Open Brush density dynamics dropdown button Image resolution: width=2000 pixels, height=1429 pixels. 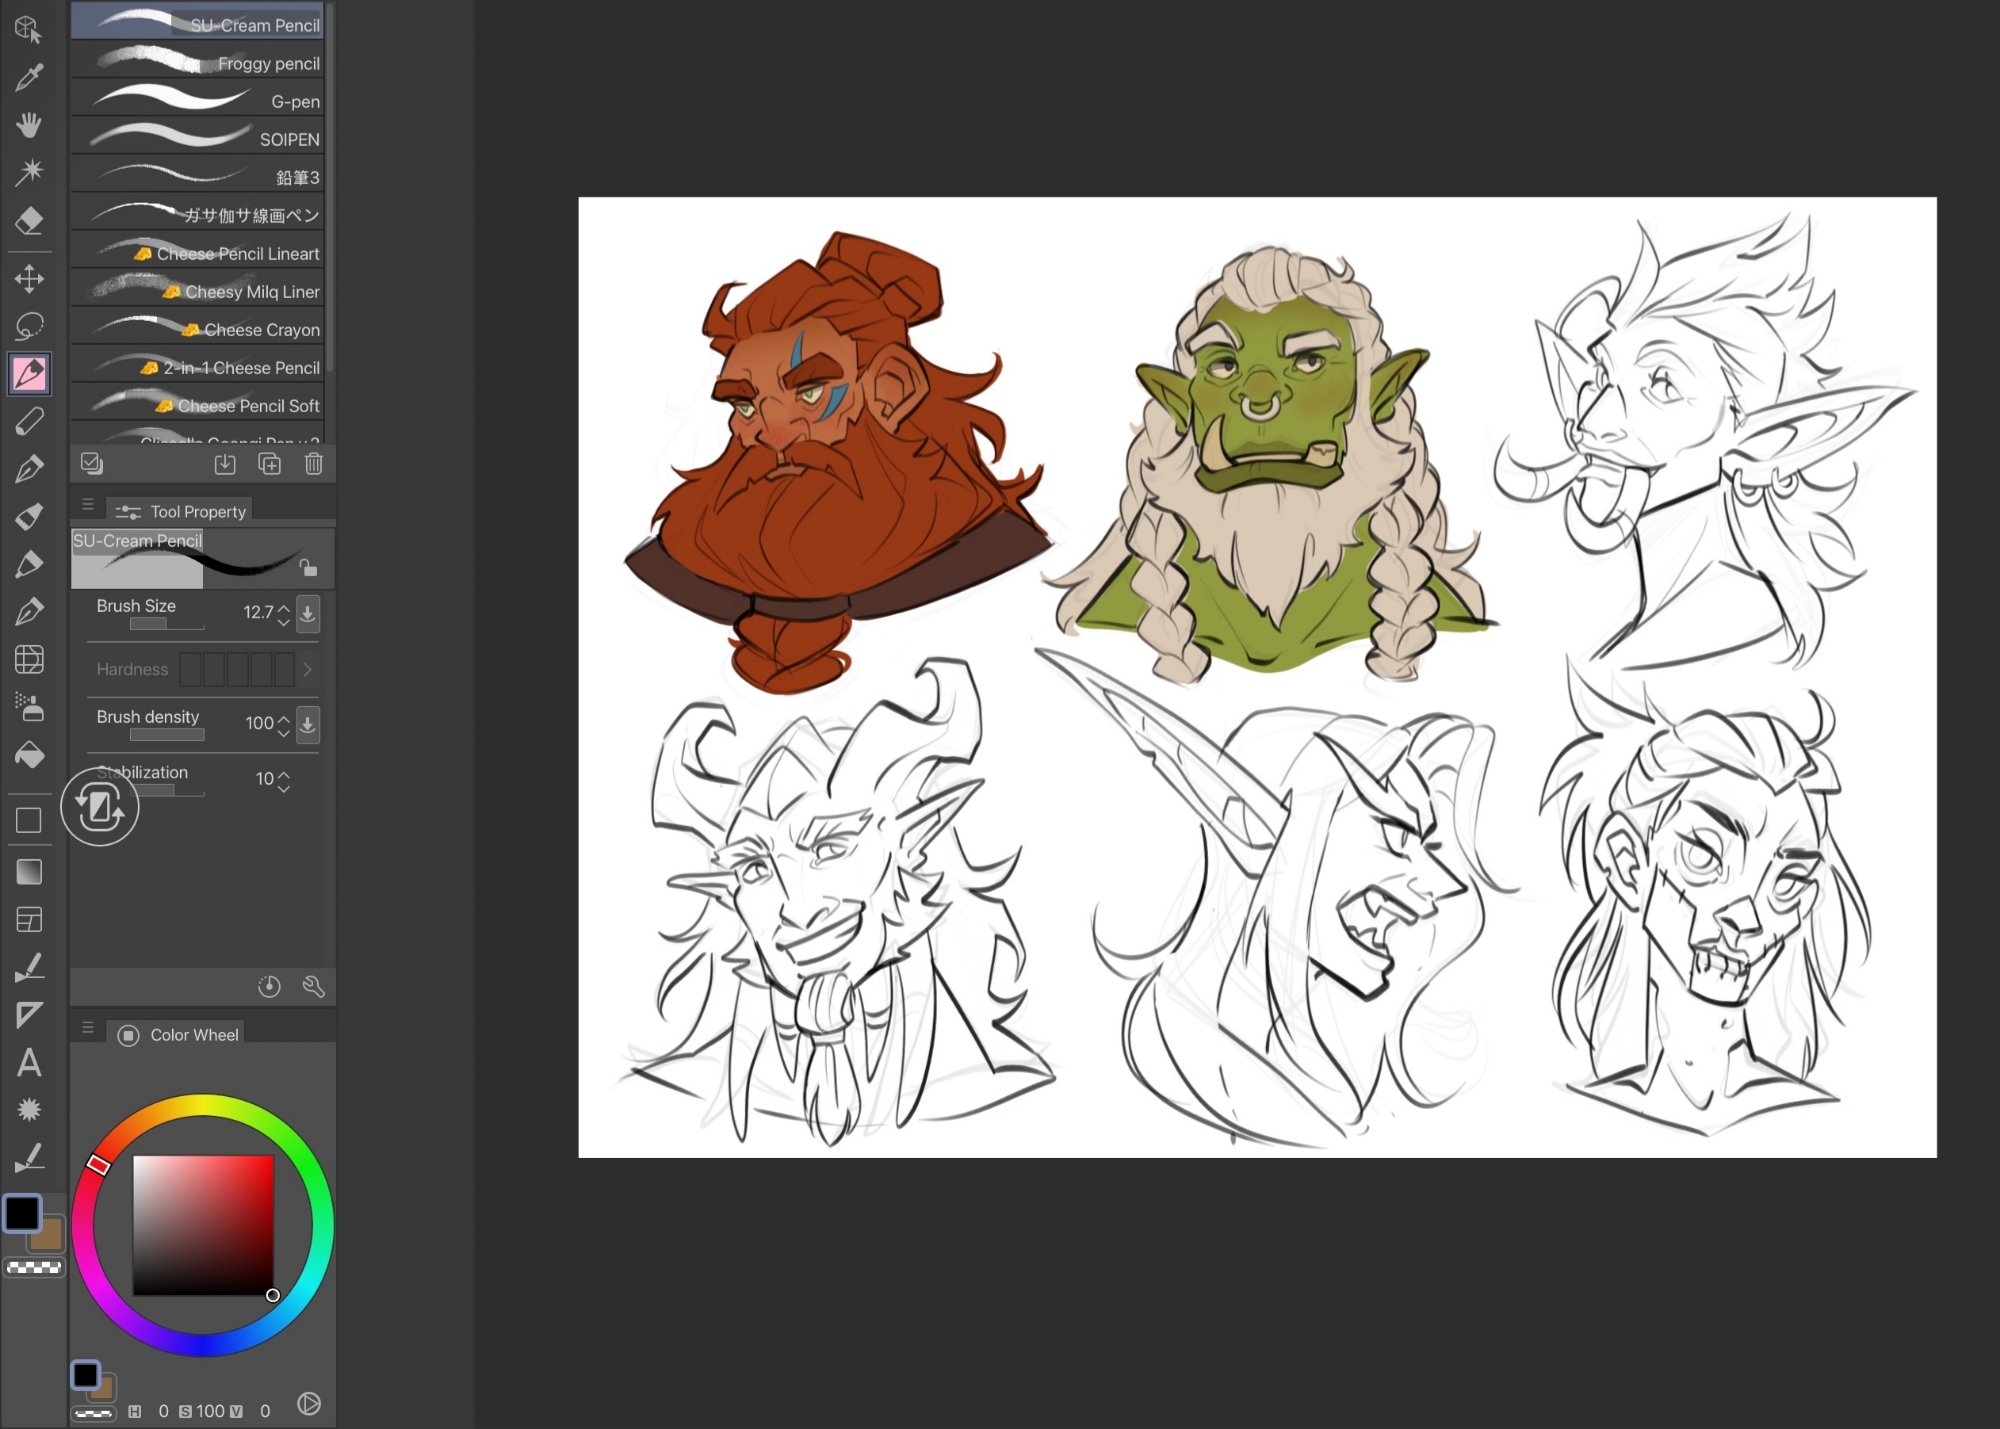308,724
